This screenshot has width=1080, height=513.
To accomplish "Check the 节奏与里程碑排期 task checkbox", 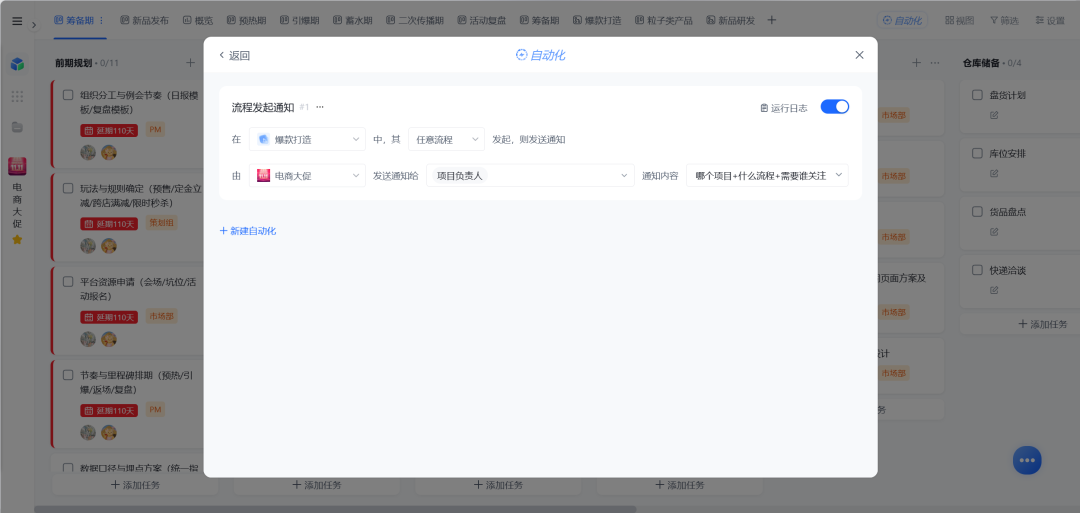I will (x=68, y=375).
